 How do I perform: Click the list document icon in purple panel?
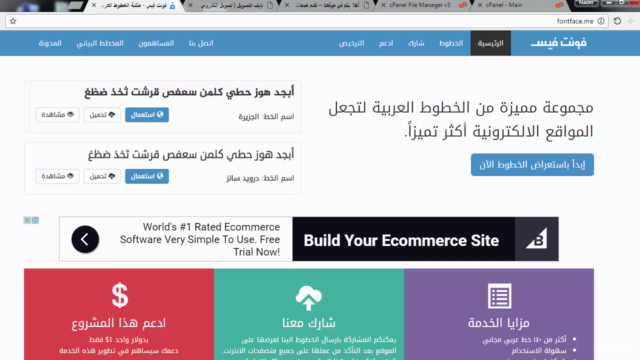(x=499, y=296)
